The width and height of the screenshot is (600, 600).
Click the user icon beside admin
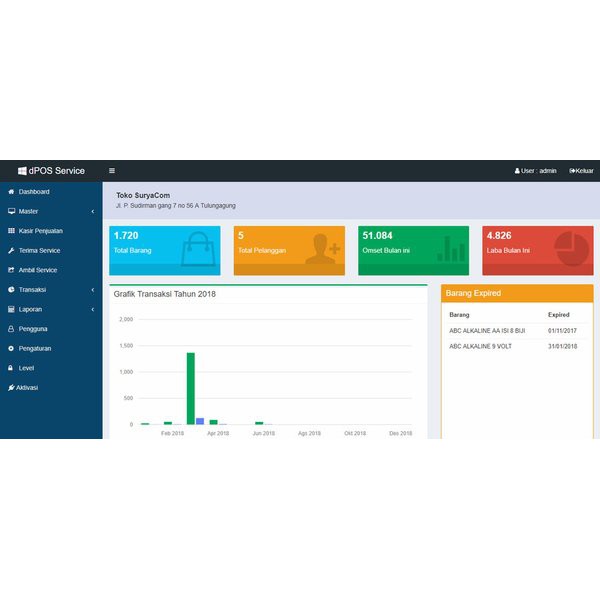click(517, 171)
